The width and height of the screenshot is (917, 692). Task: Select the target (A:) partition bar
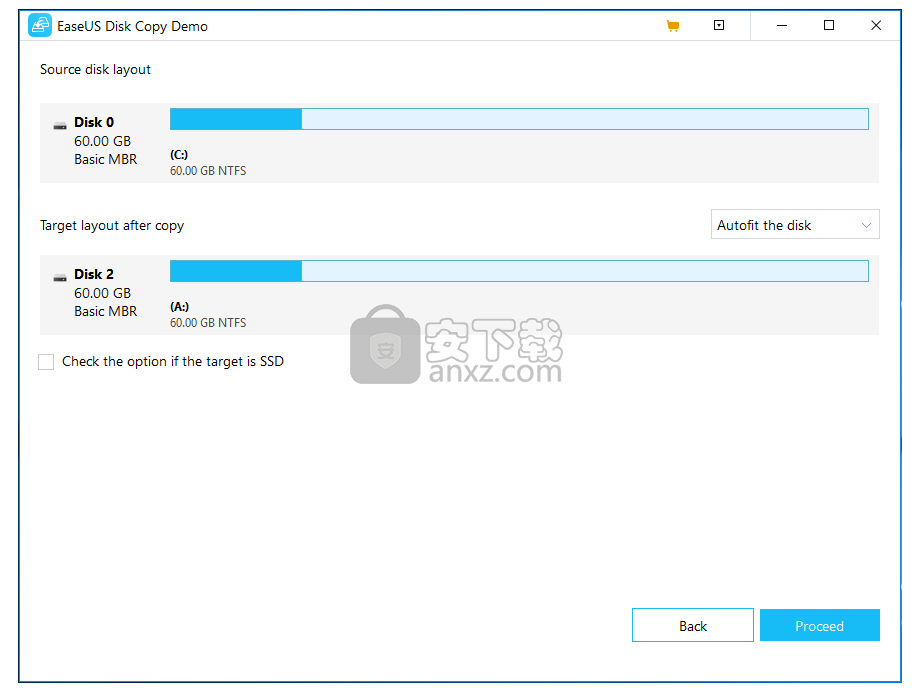coord(519,271)
